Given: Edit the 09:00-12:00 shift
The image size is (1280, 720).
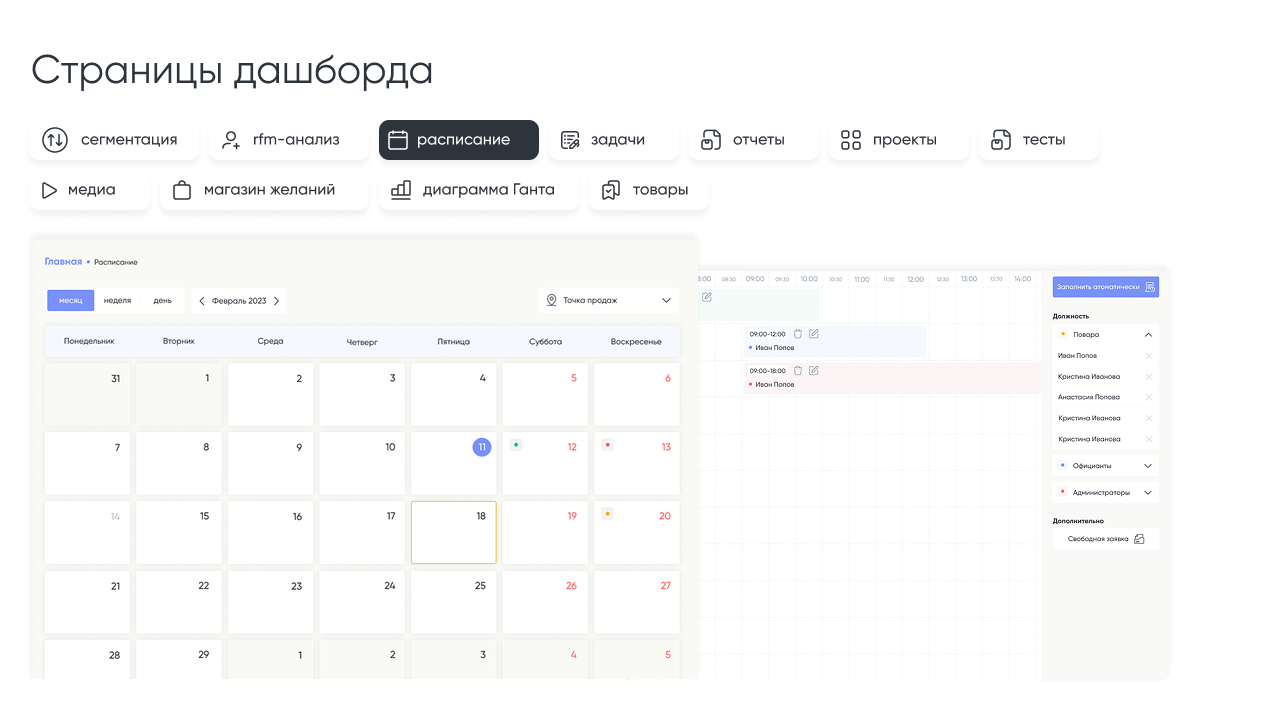Looking at the screenshot, I should point(814,334).
